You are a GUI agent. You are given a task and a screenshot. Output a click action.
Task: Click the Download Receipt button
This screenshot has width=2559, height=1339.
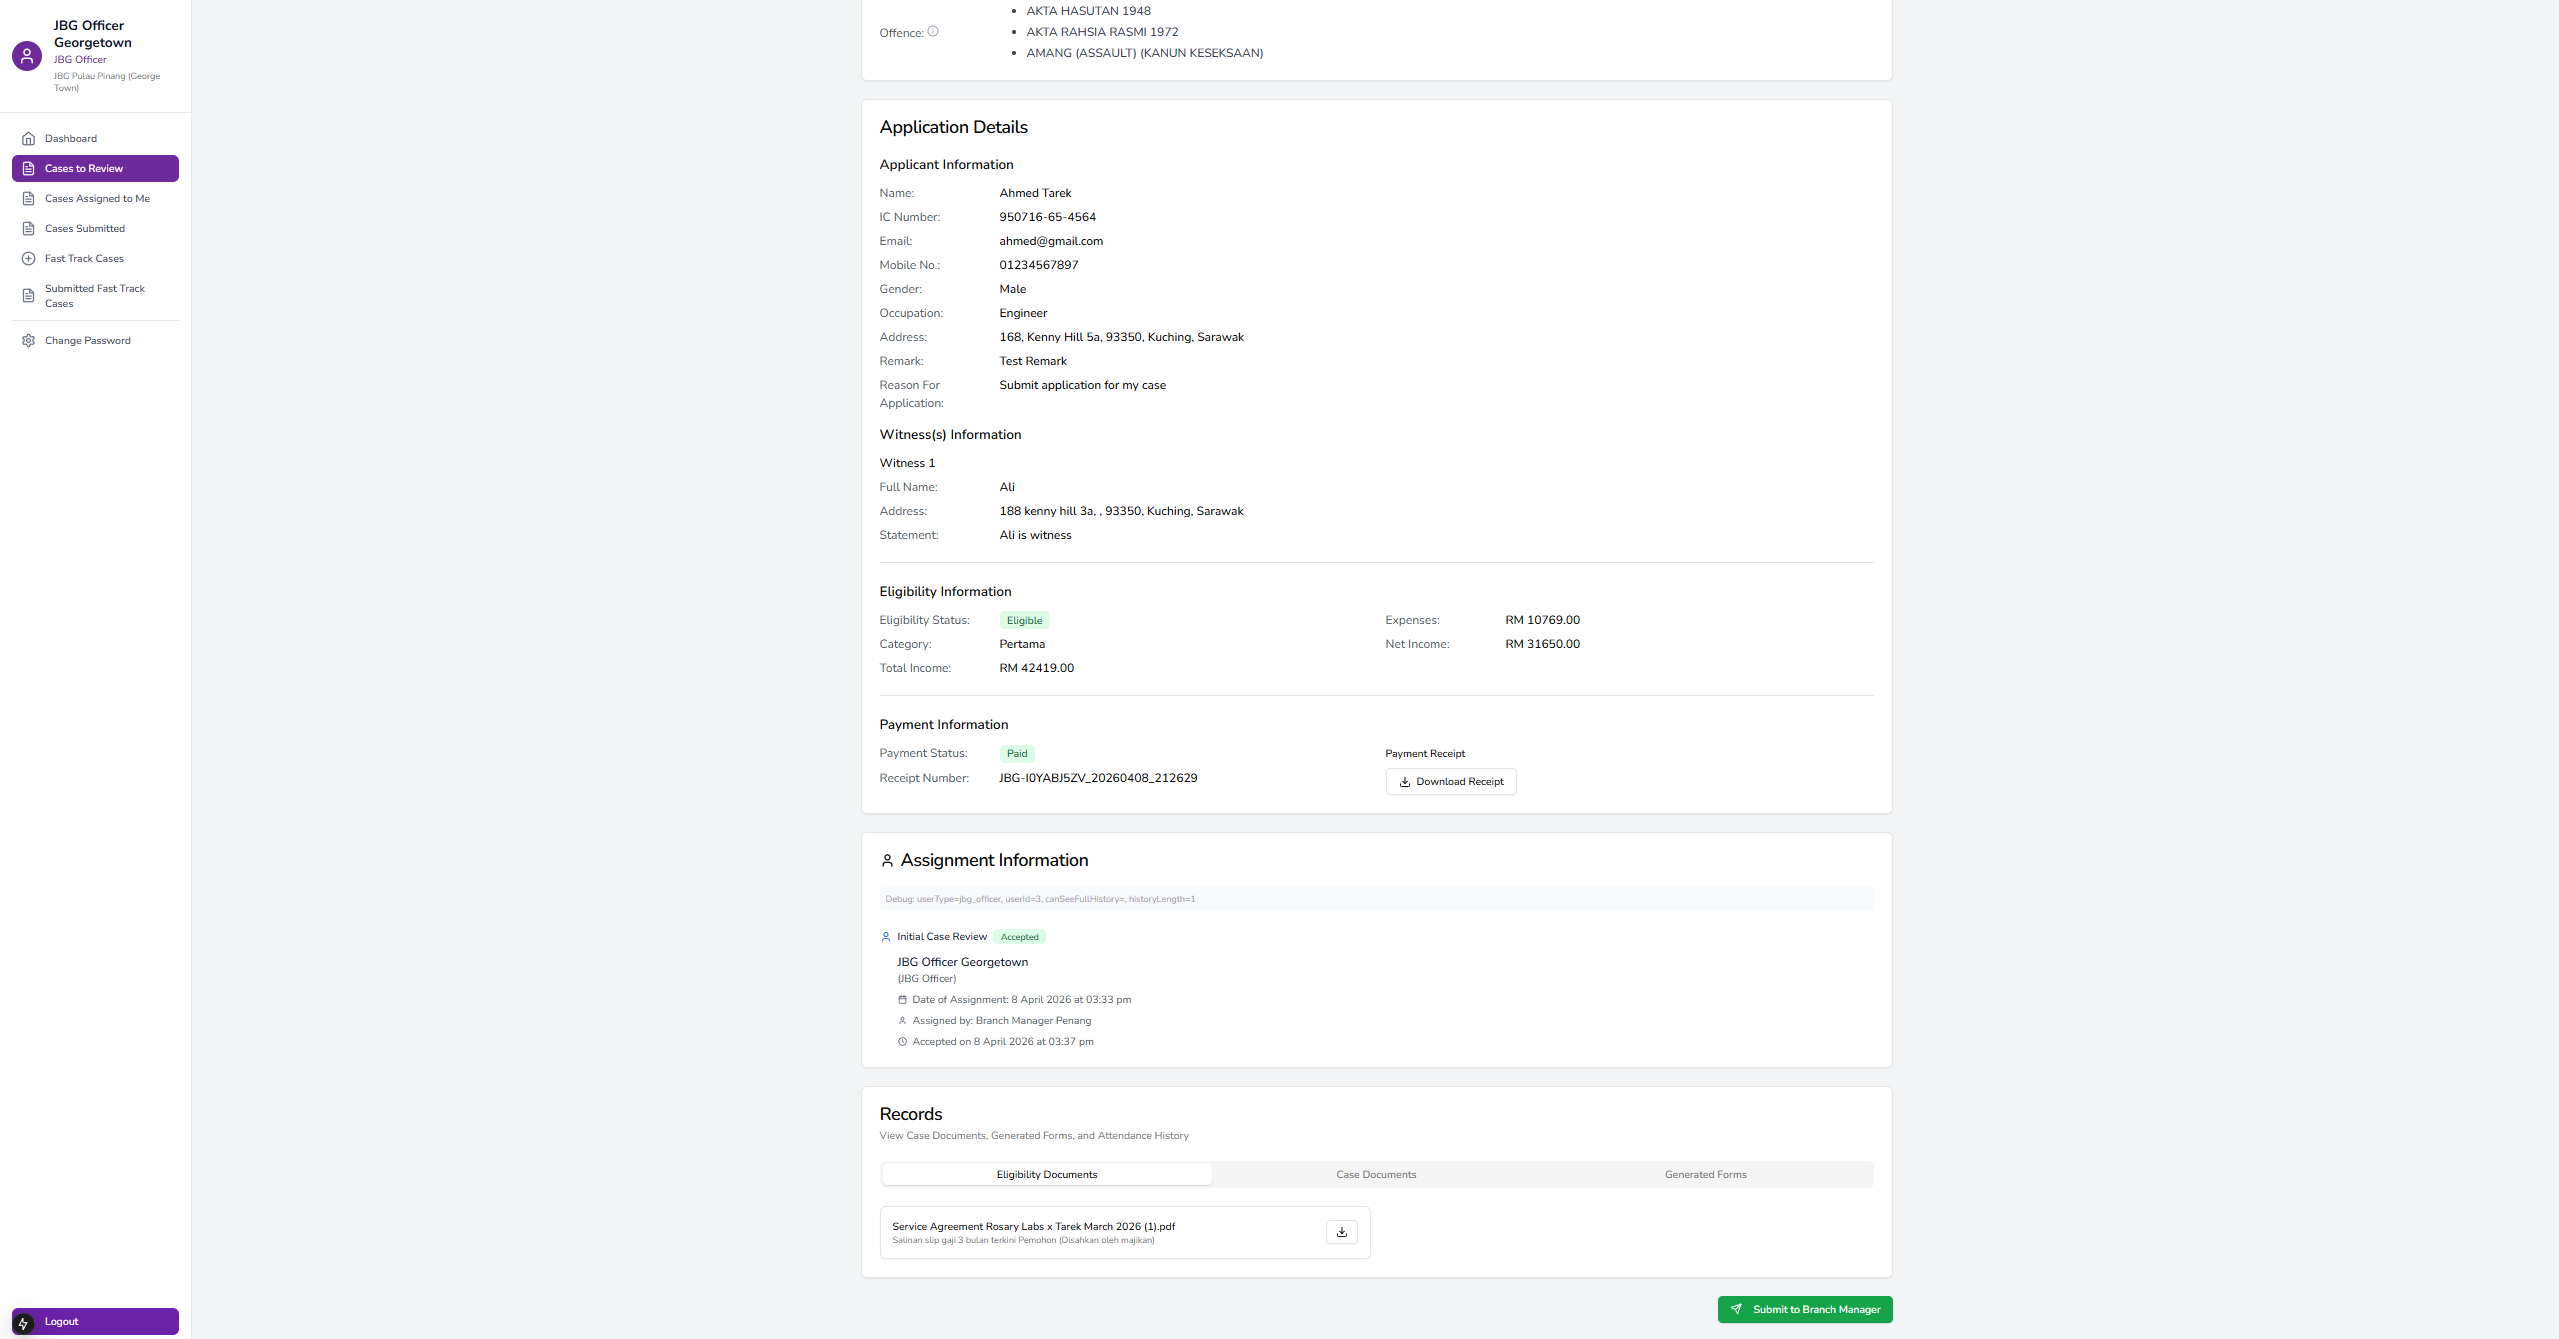1450,782
